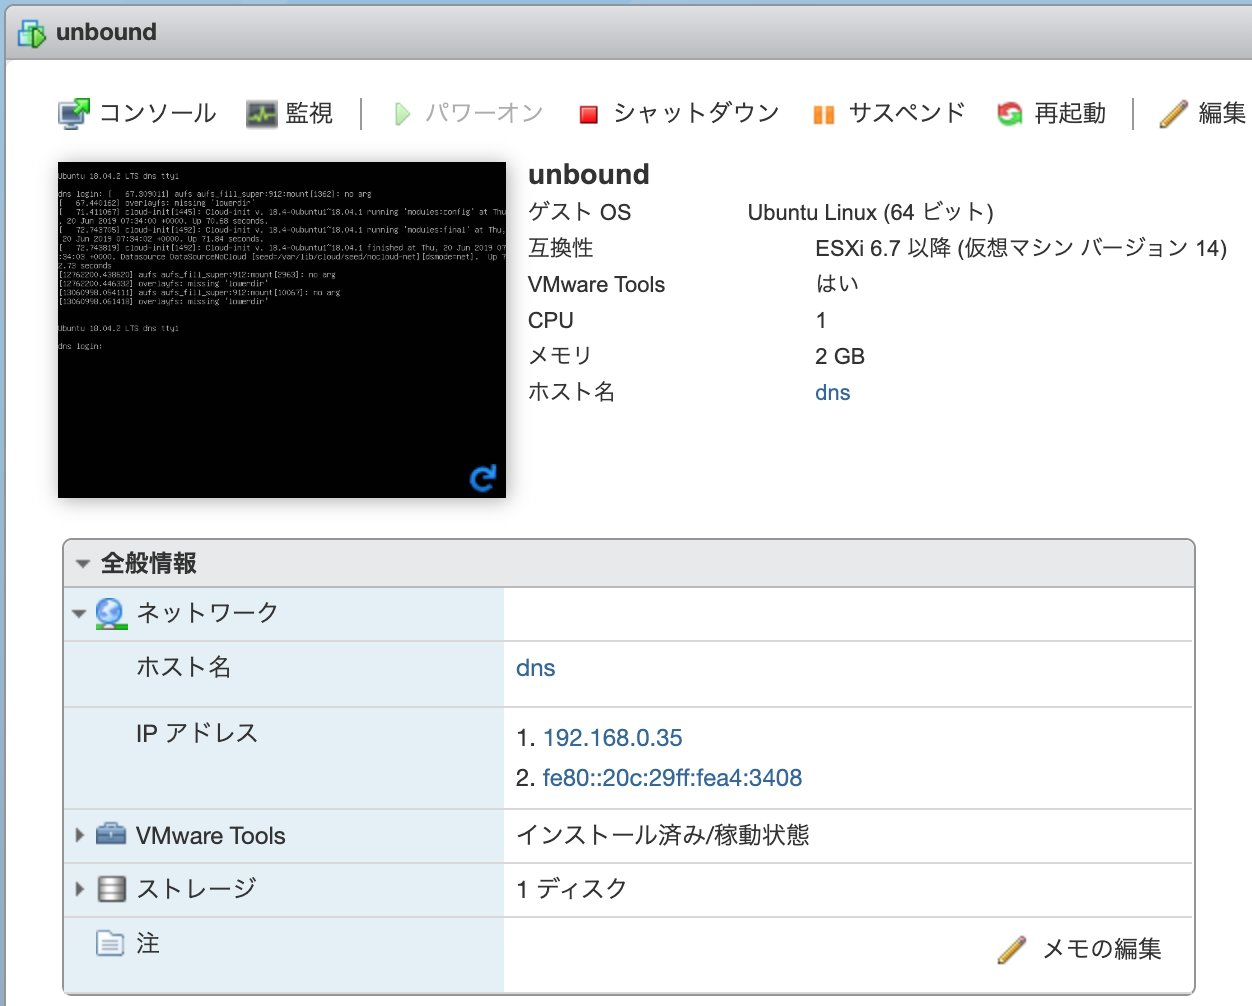The height and width of the screenshot is (1006, 1252).
Task: Click the VM console thumbnail
Action: coord(282,330)
